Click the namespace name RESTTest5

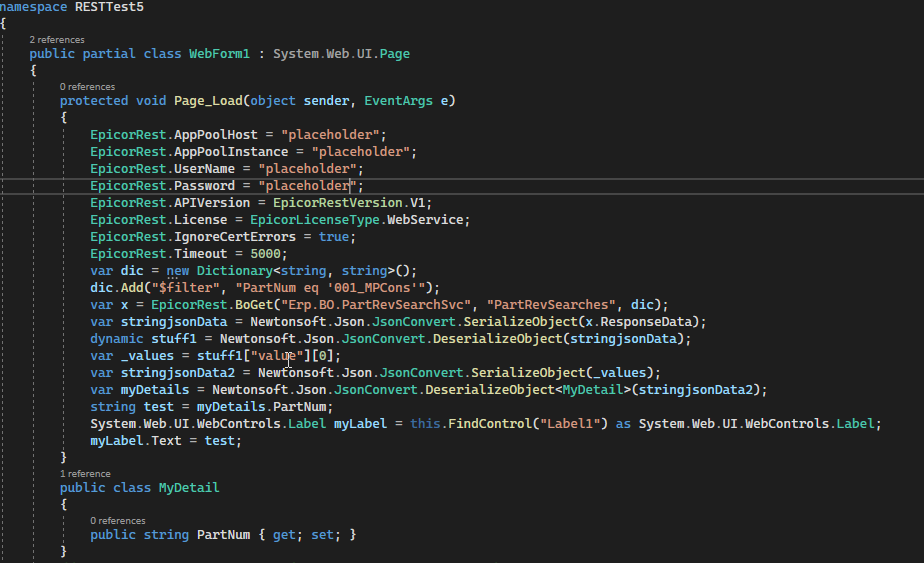[x=109, y=7]
